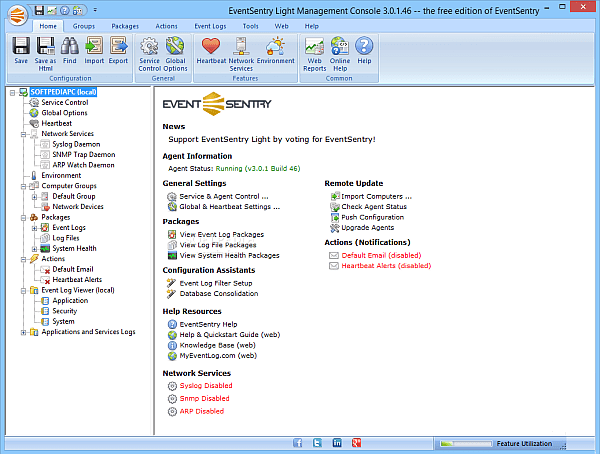600x454 pixels.
Task: Switch to the Event Logs ribbon tab
Action: (x=210, y=26)
